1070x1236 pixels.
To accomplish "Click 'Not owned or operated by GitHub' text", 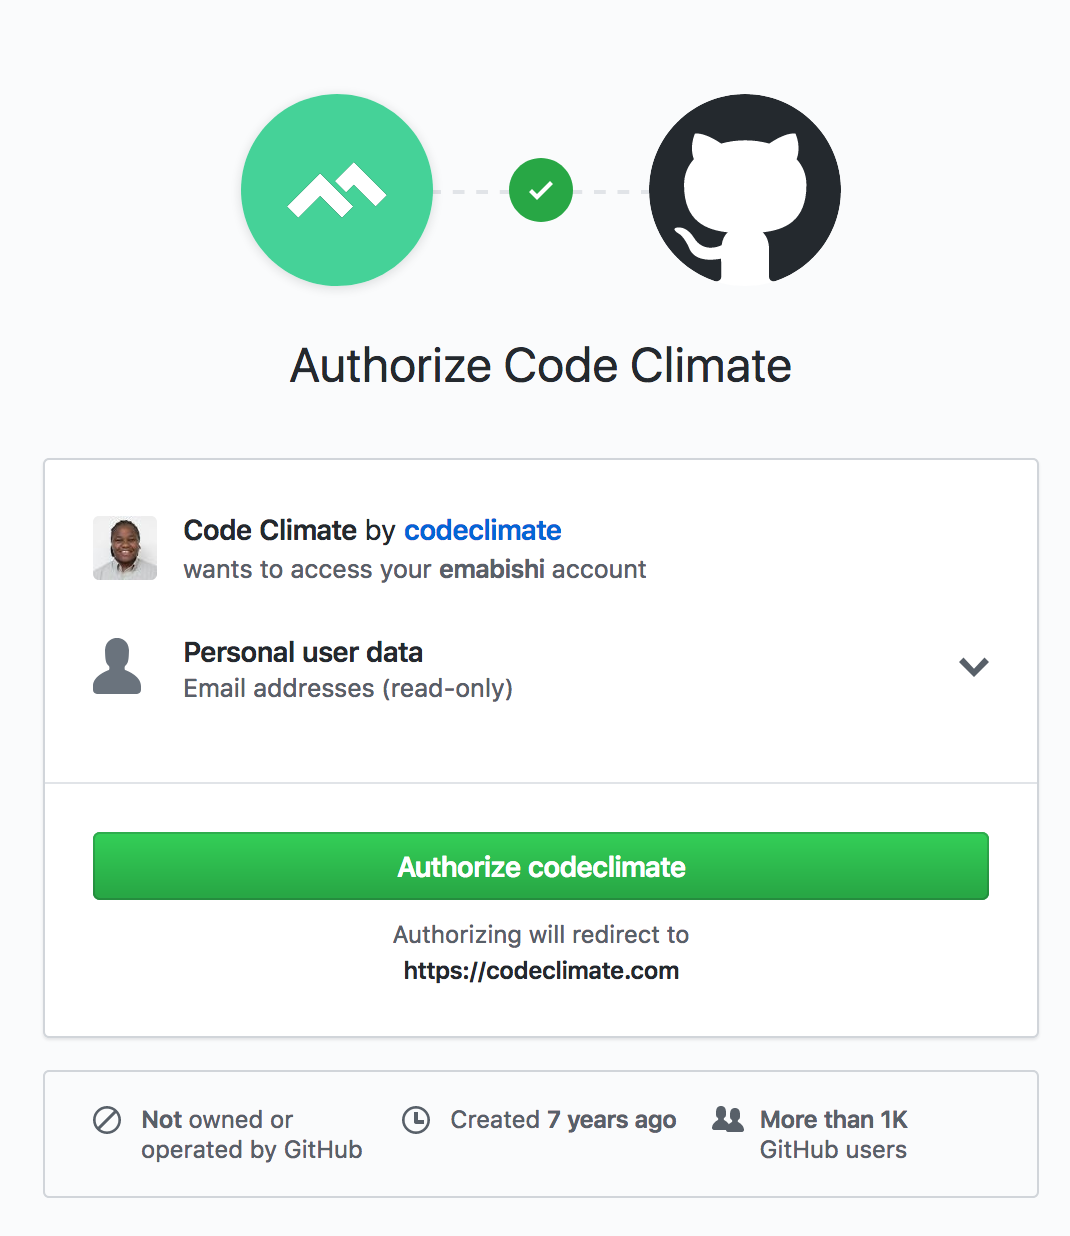I will pos(251,1134).
